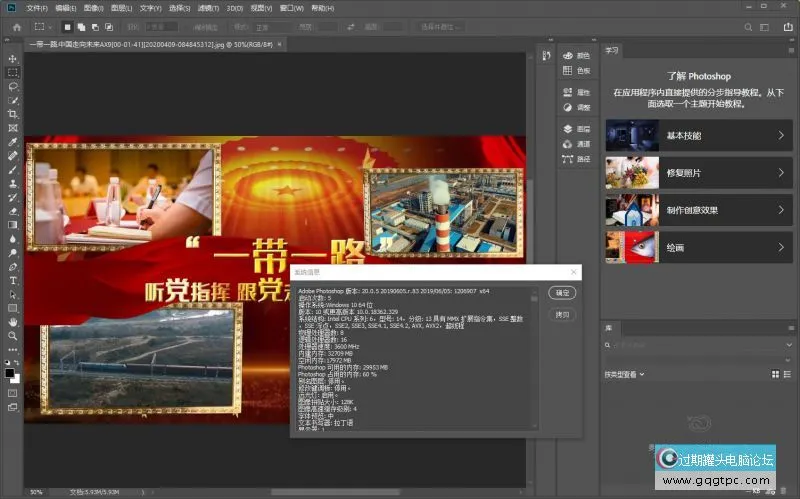
Task: Open the workspace switcher icon
Action: click(x=764, y=27)
